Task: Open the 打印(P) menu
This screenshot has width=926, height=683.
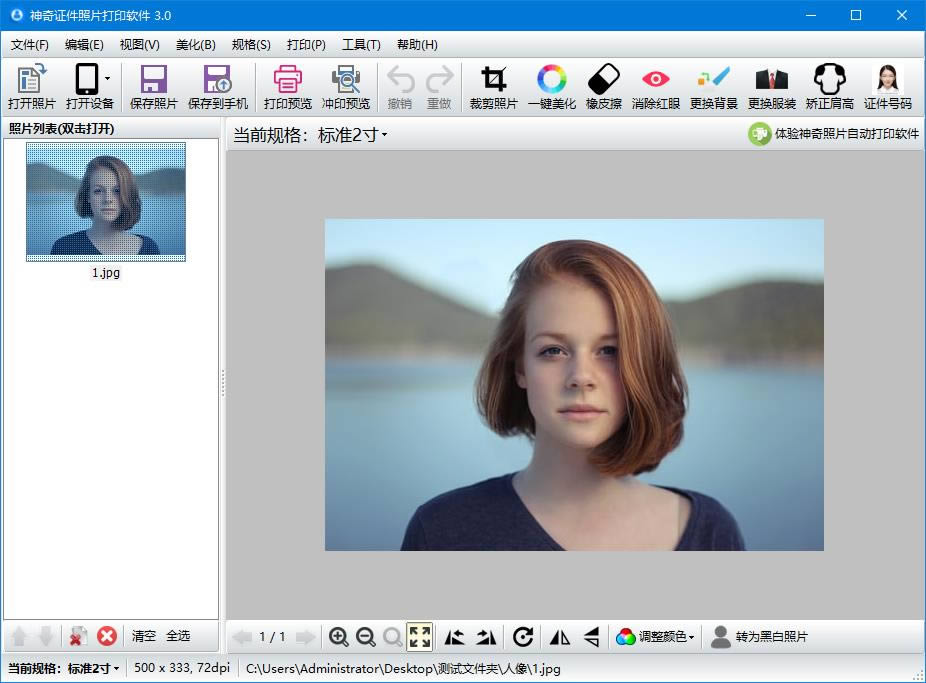Action: (x=306, y=45)
